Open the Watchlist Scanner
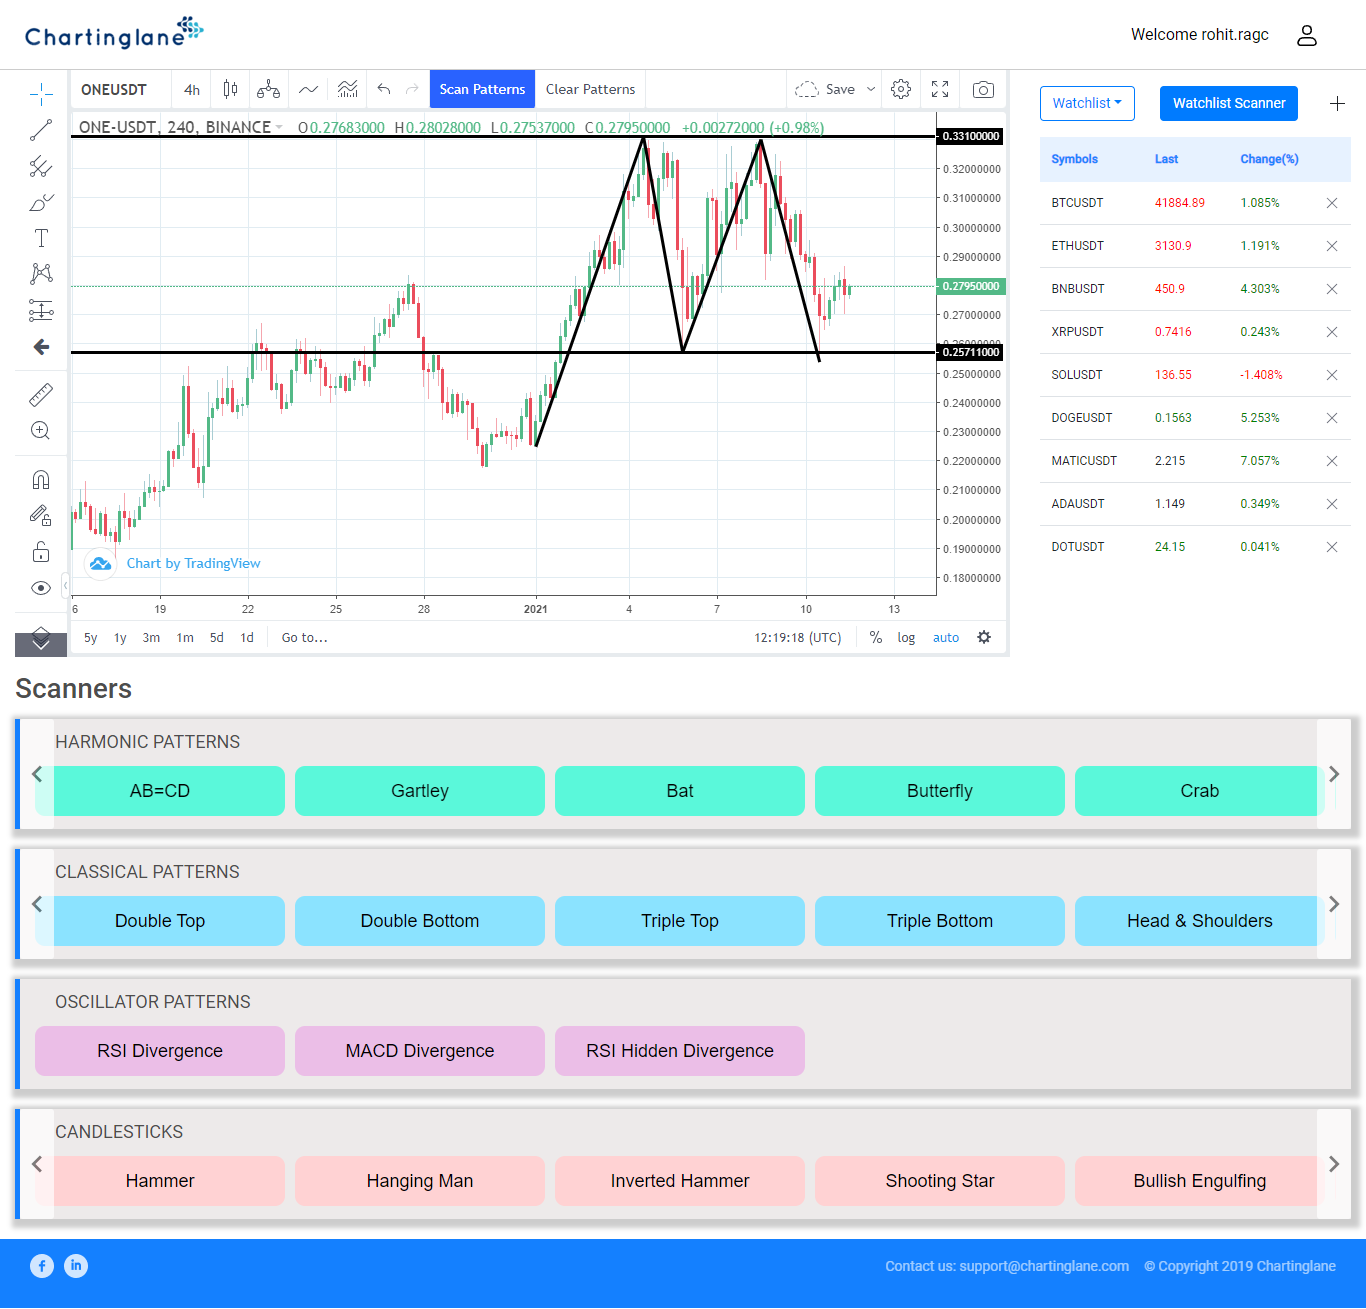Screen dimensions: 1366x1309 point(1229,103)
